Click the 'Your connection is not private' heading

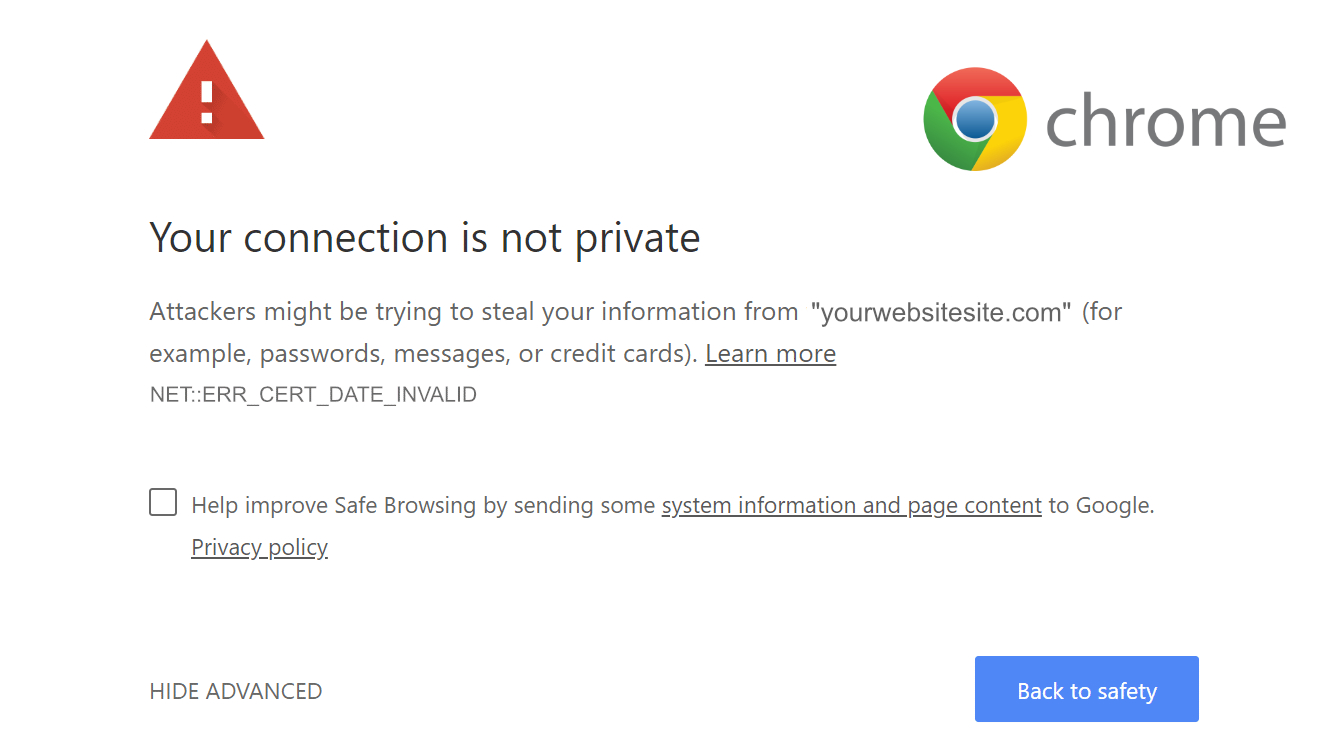pyautogui.click(x=424, y=238)
